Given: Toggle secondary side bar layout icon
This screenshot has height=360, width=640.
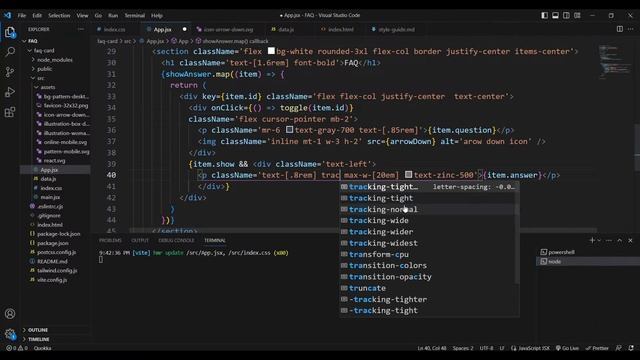Looking at the screenshot, I should [566, 16].
